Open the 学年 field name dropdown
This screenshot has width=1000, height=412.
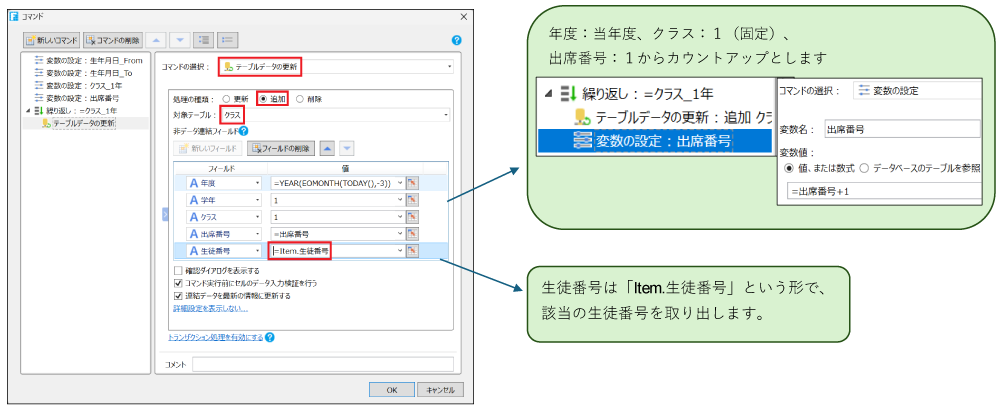click(258, 200)
